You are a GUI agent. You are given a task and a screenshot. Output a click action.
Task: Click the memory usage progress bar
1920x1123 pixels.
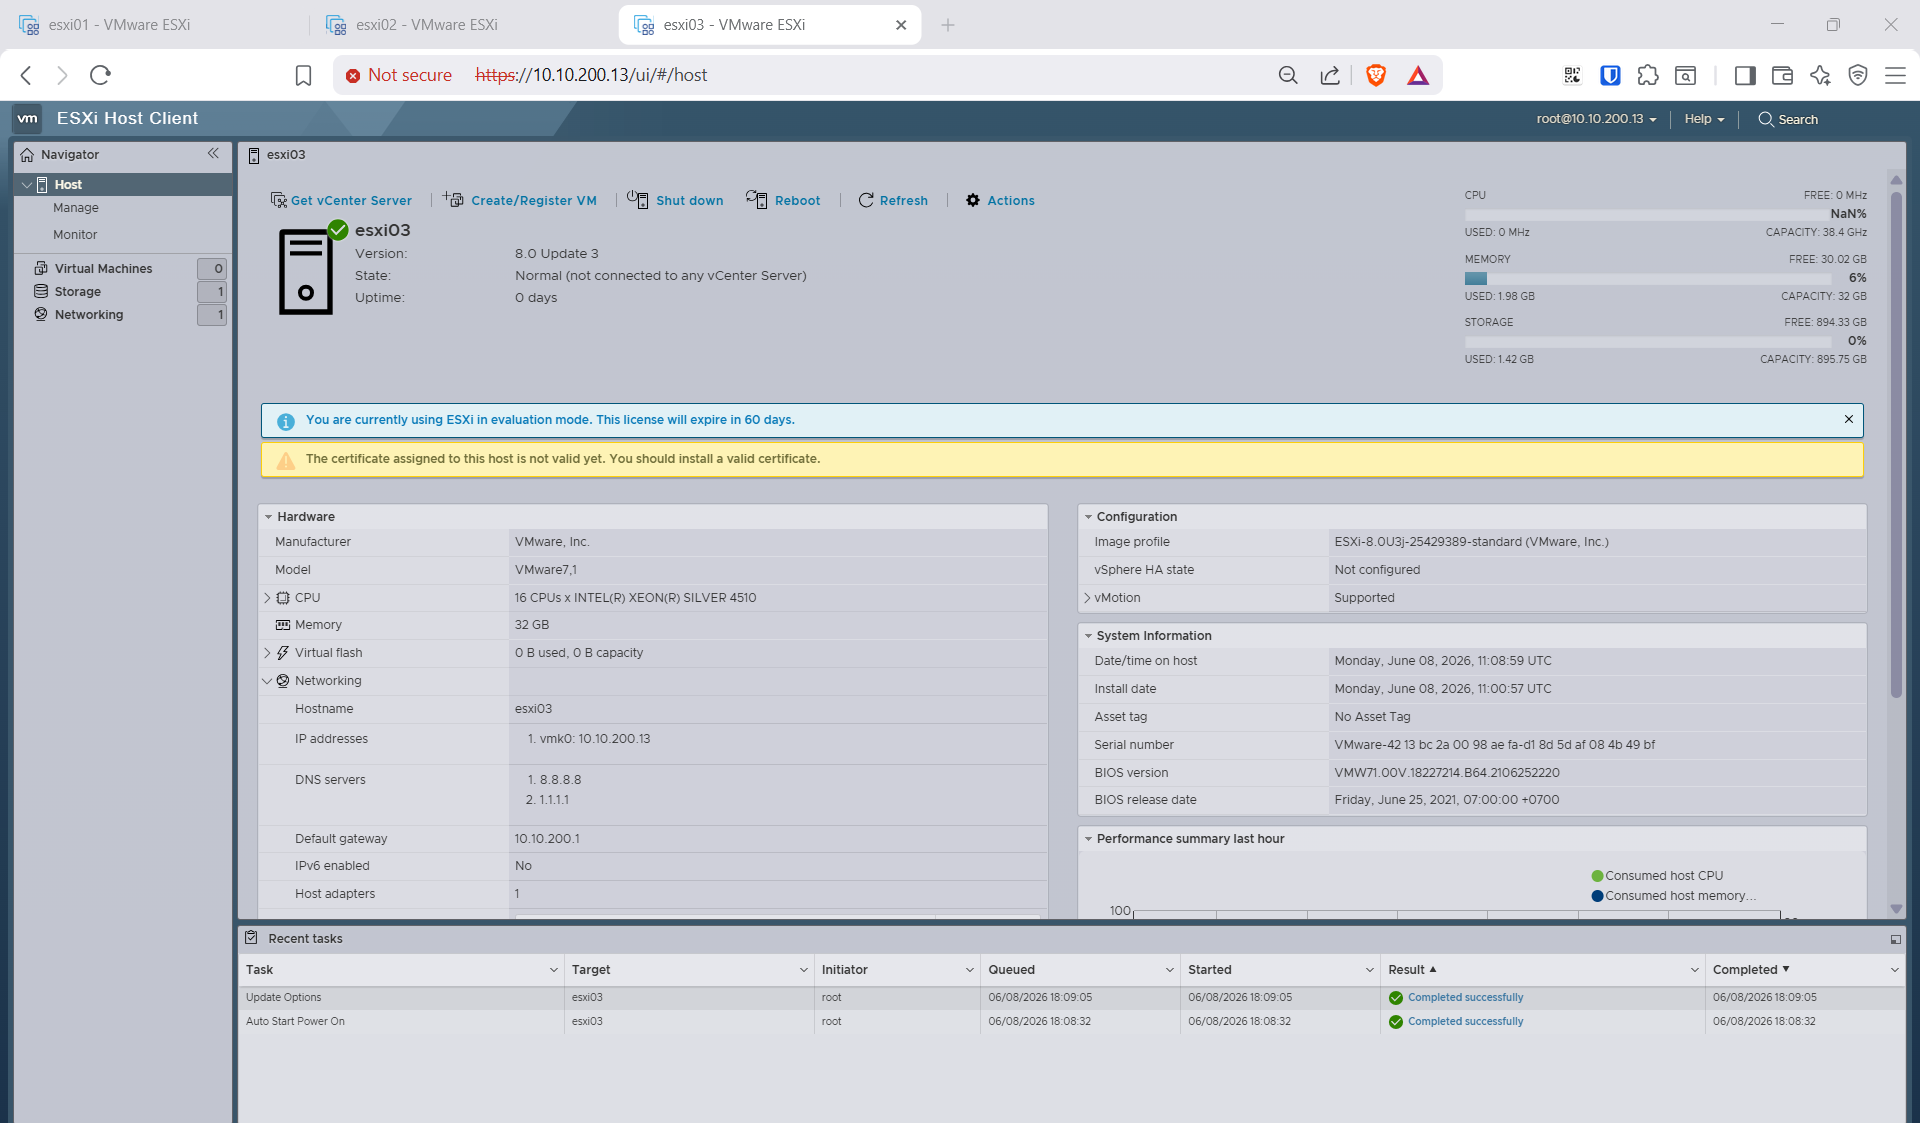(1648, 278)
